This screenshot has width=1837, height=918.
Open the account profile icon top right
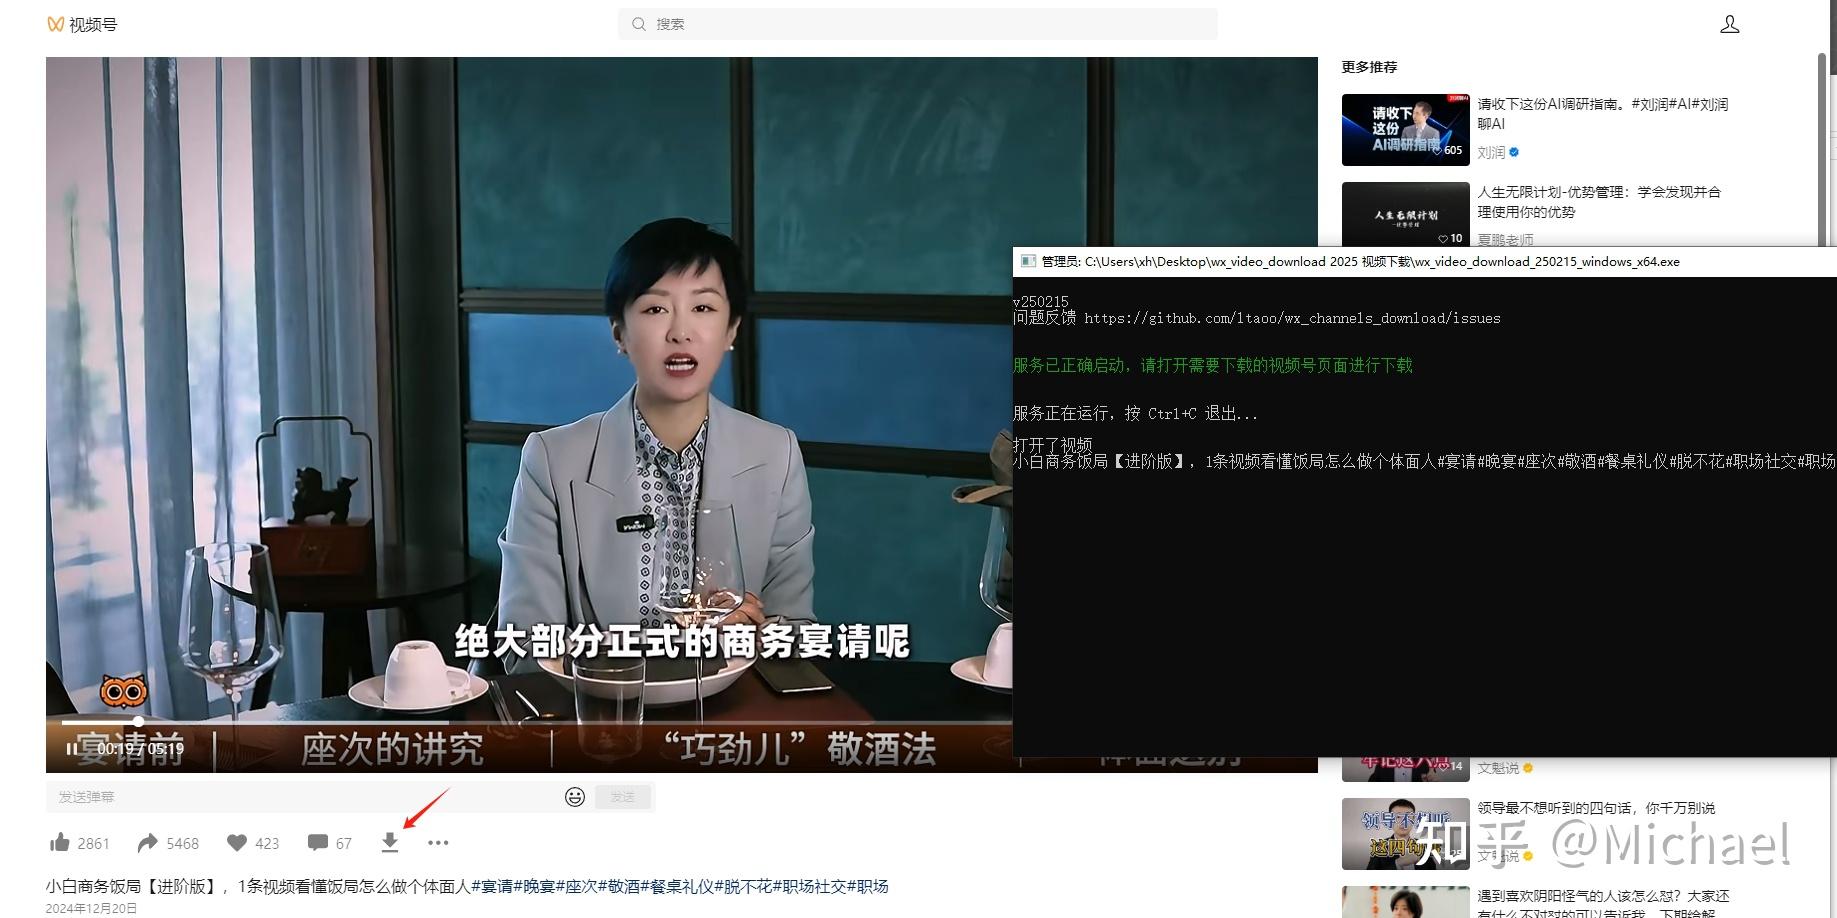pos(1729,23)
